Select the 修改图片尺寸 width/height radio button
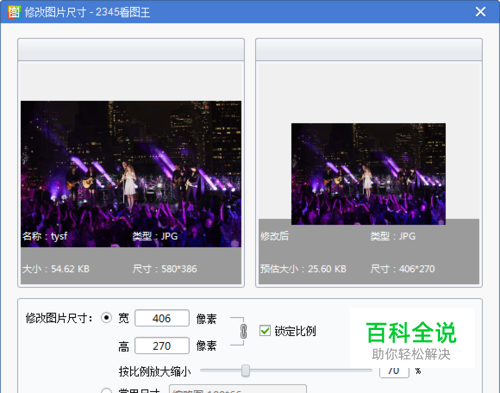Screen dimensions: 500x393 point(106,318)
